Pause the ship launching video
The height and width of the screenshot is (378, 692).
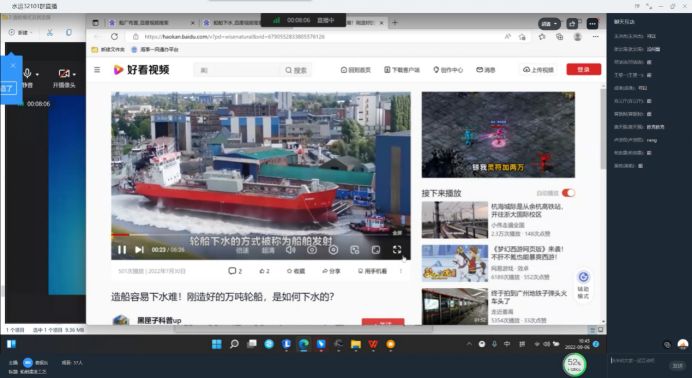(122, 250)
